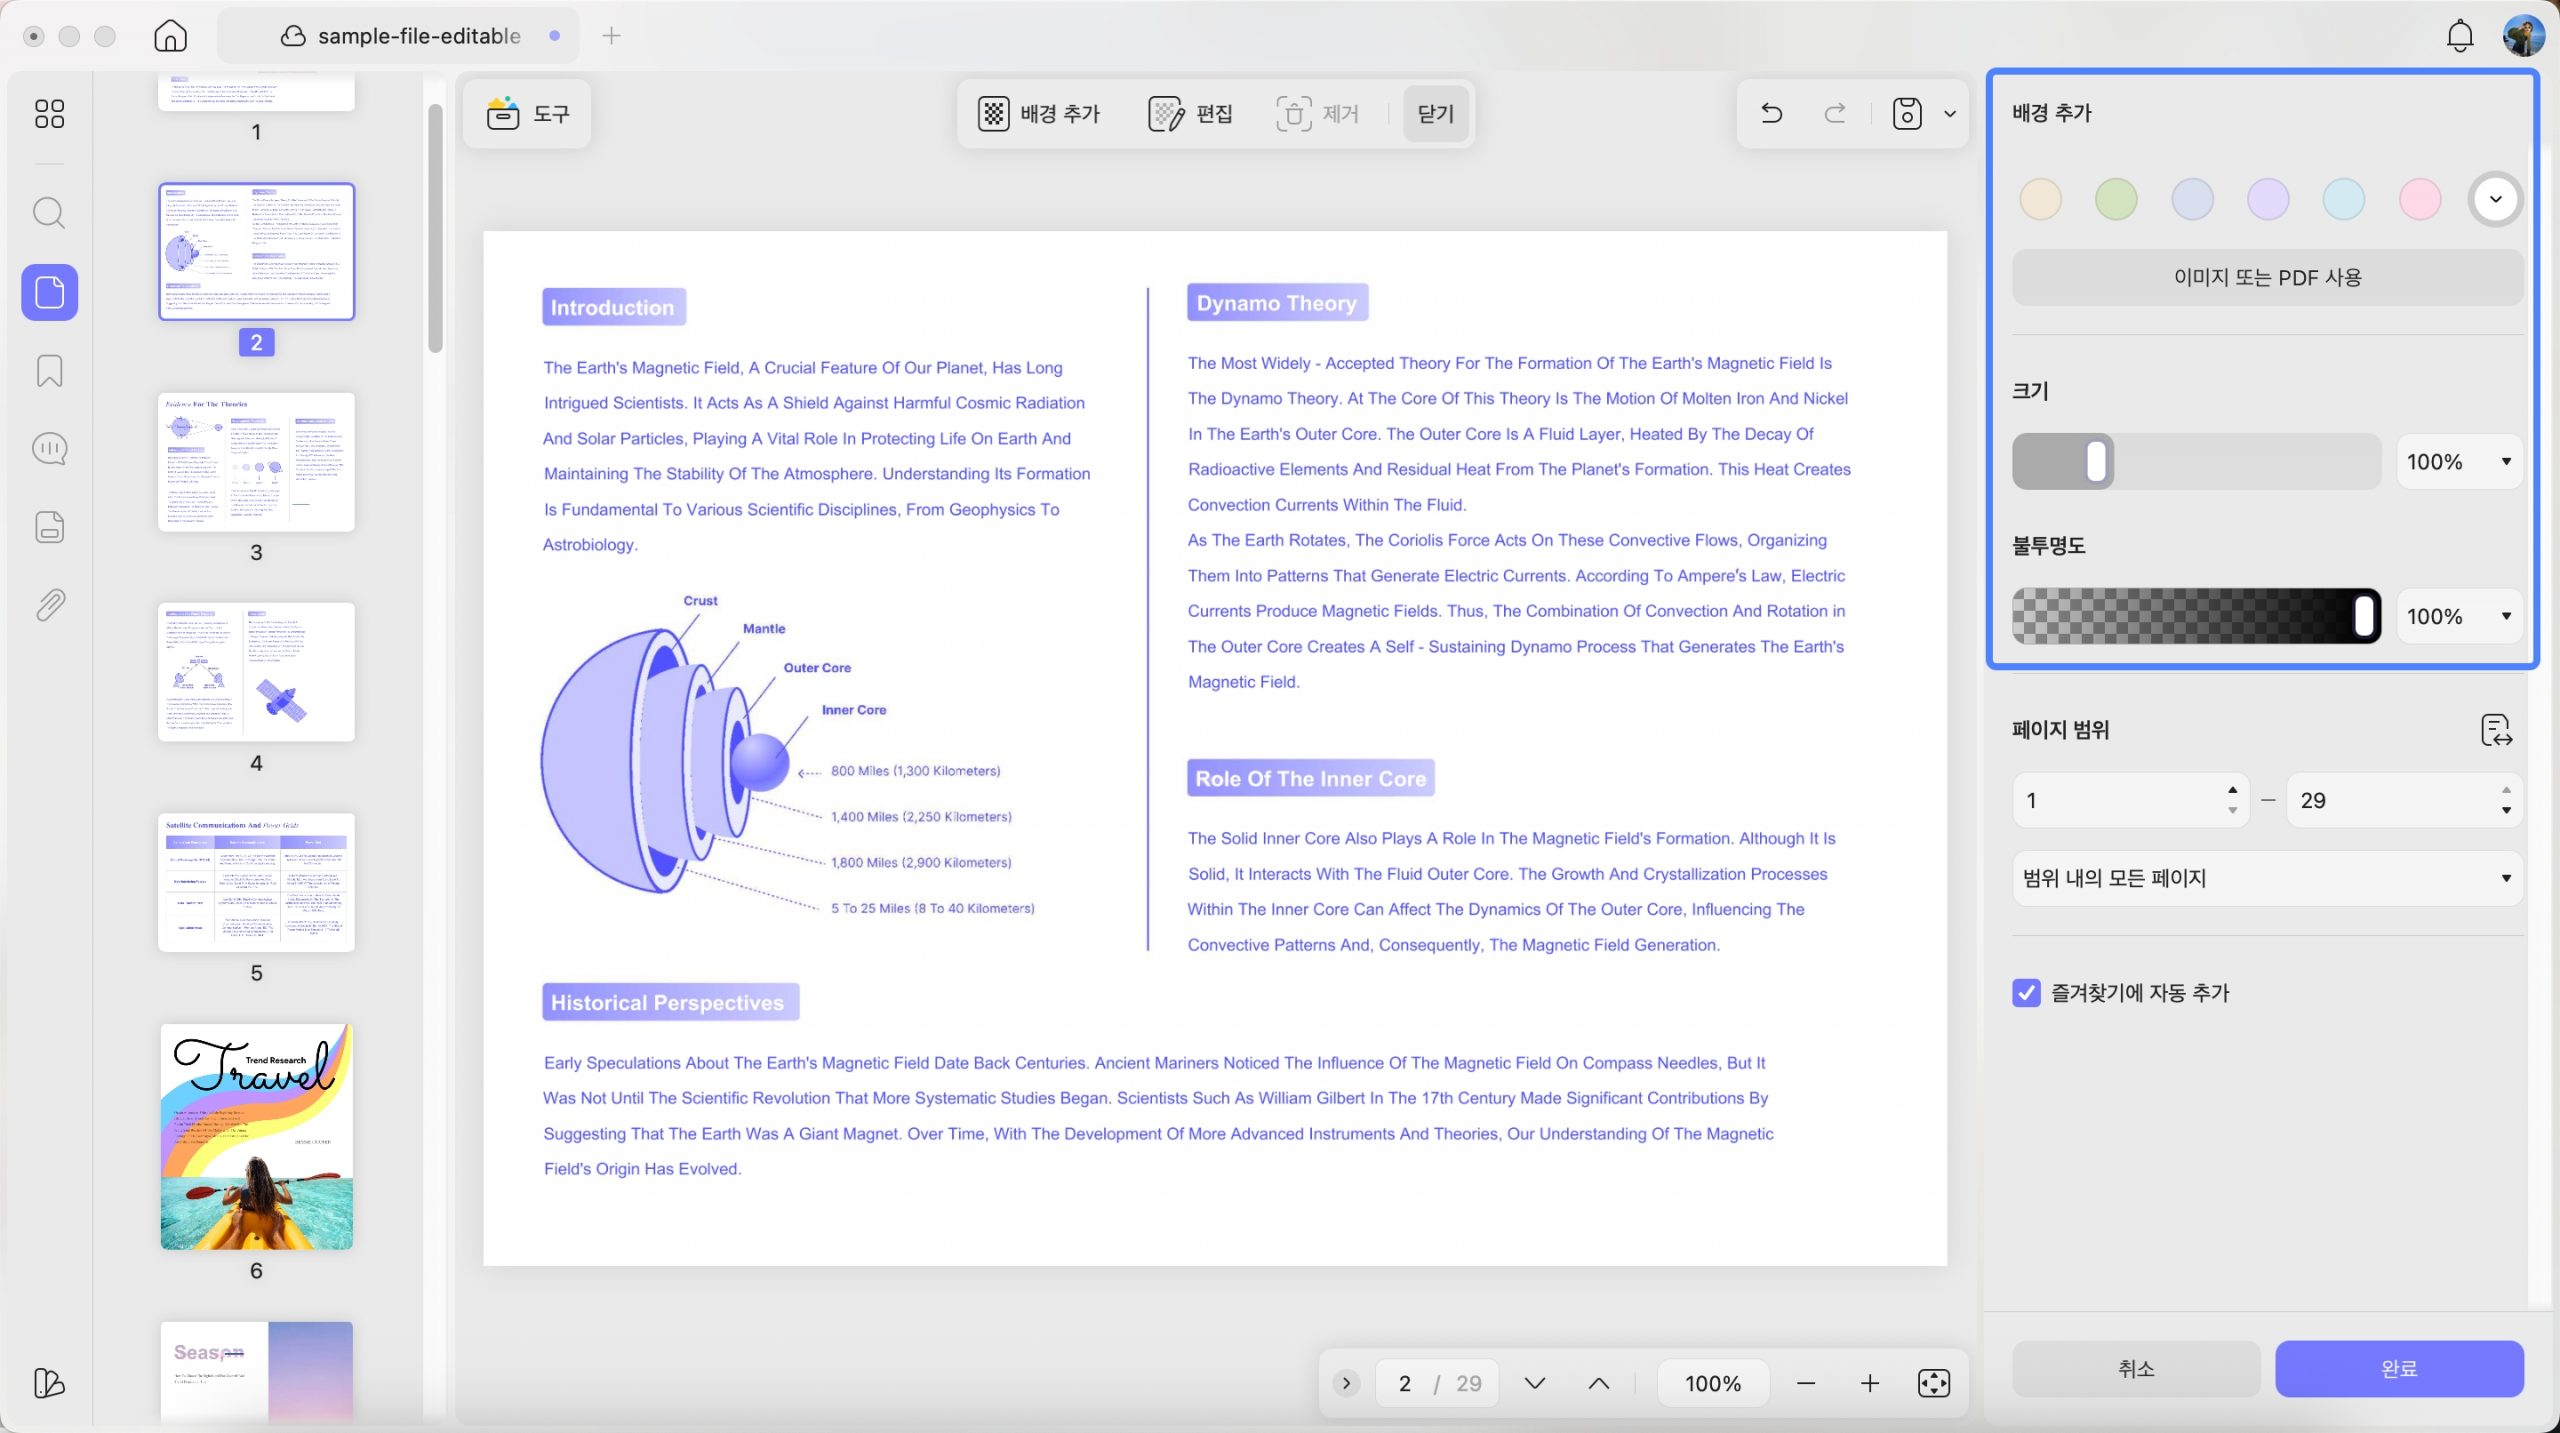Select page 3 thumbnail
The height and width of the screenshot is (1433, 2560).
256,462
